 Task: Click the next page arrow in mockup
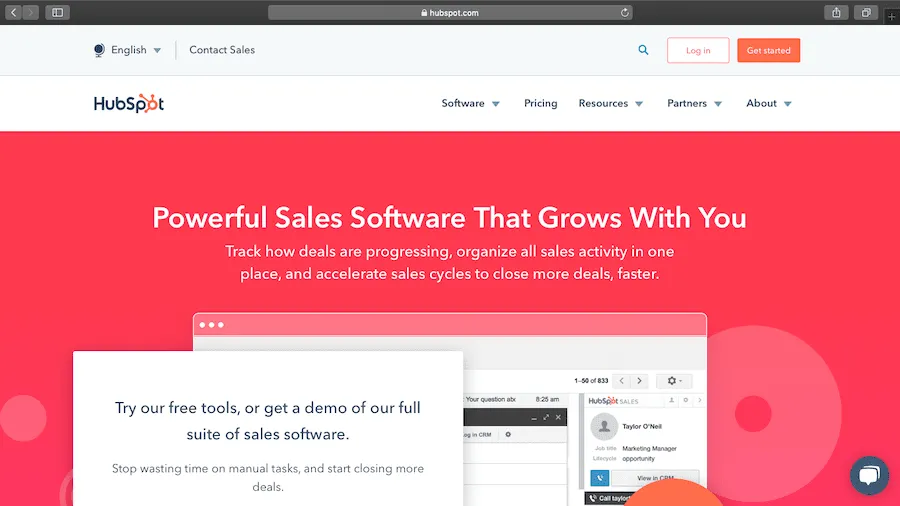[639, 381]
